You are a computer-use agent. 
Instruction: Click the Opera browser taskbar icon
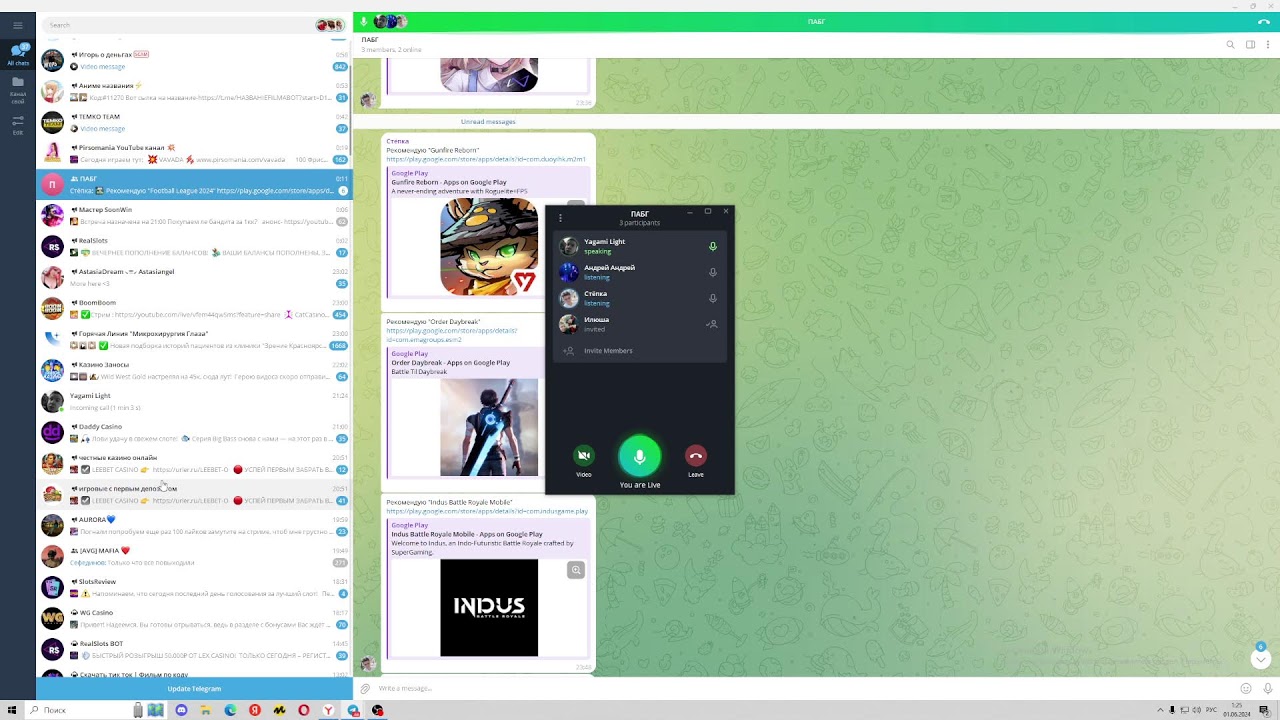click(304, 710)
